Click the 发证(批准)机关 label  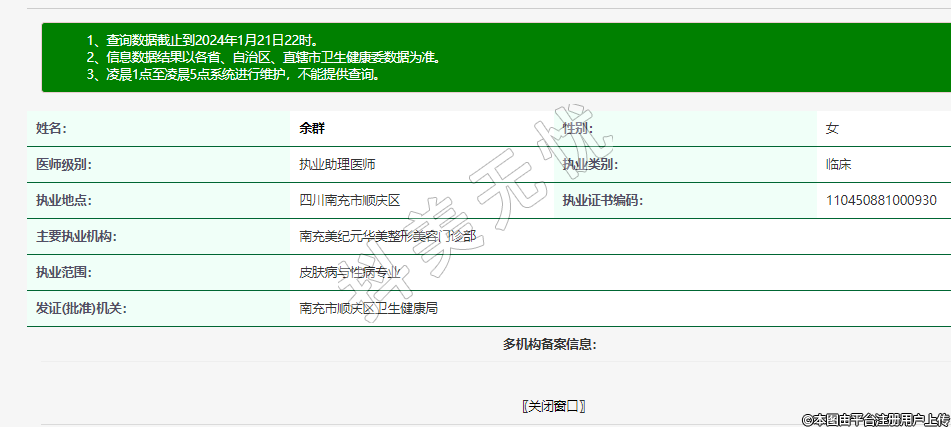click(81, 308)
